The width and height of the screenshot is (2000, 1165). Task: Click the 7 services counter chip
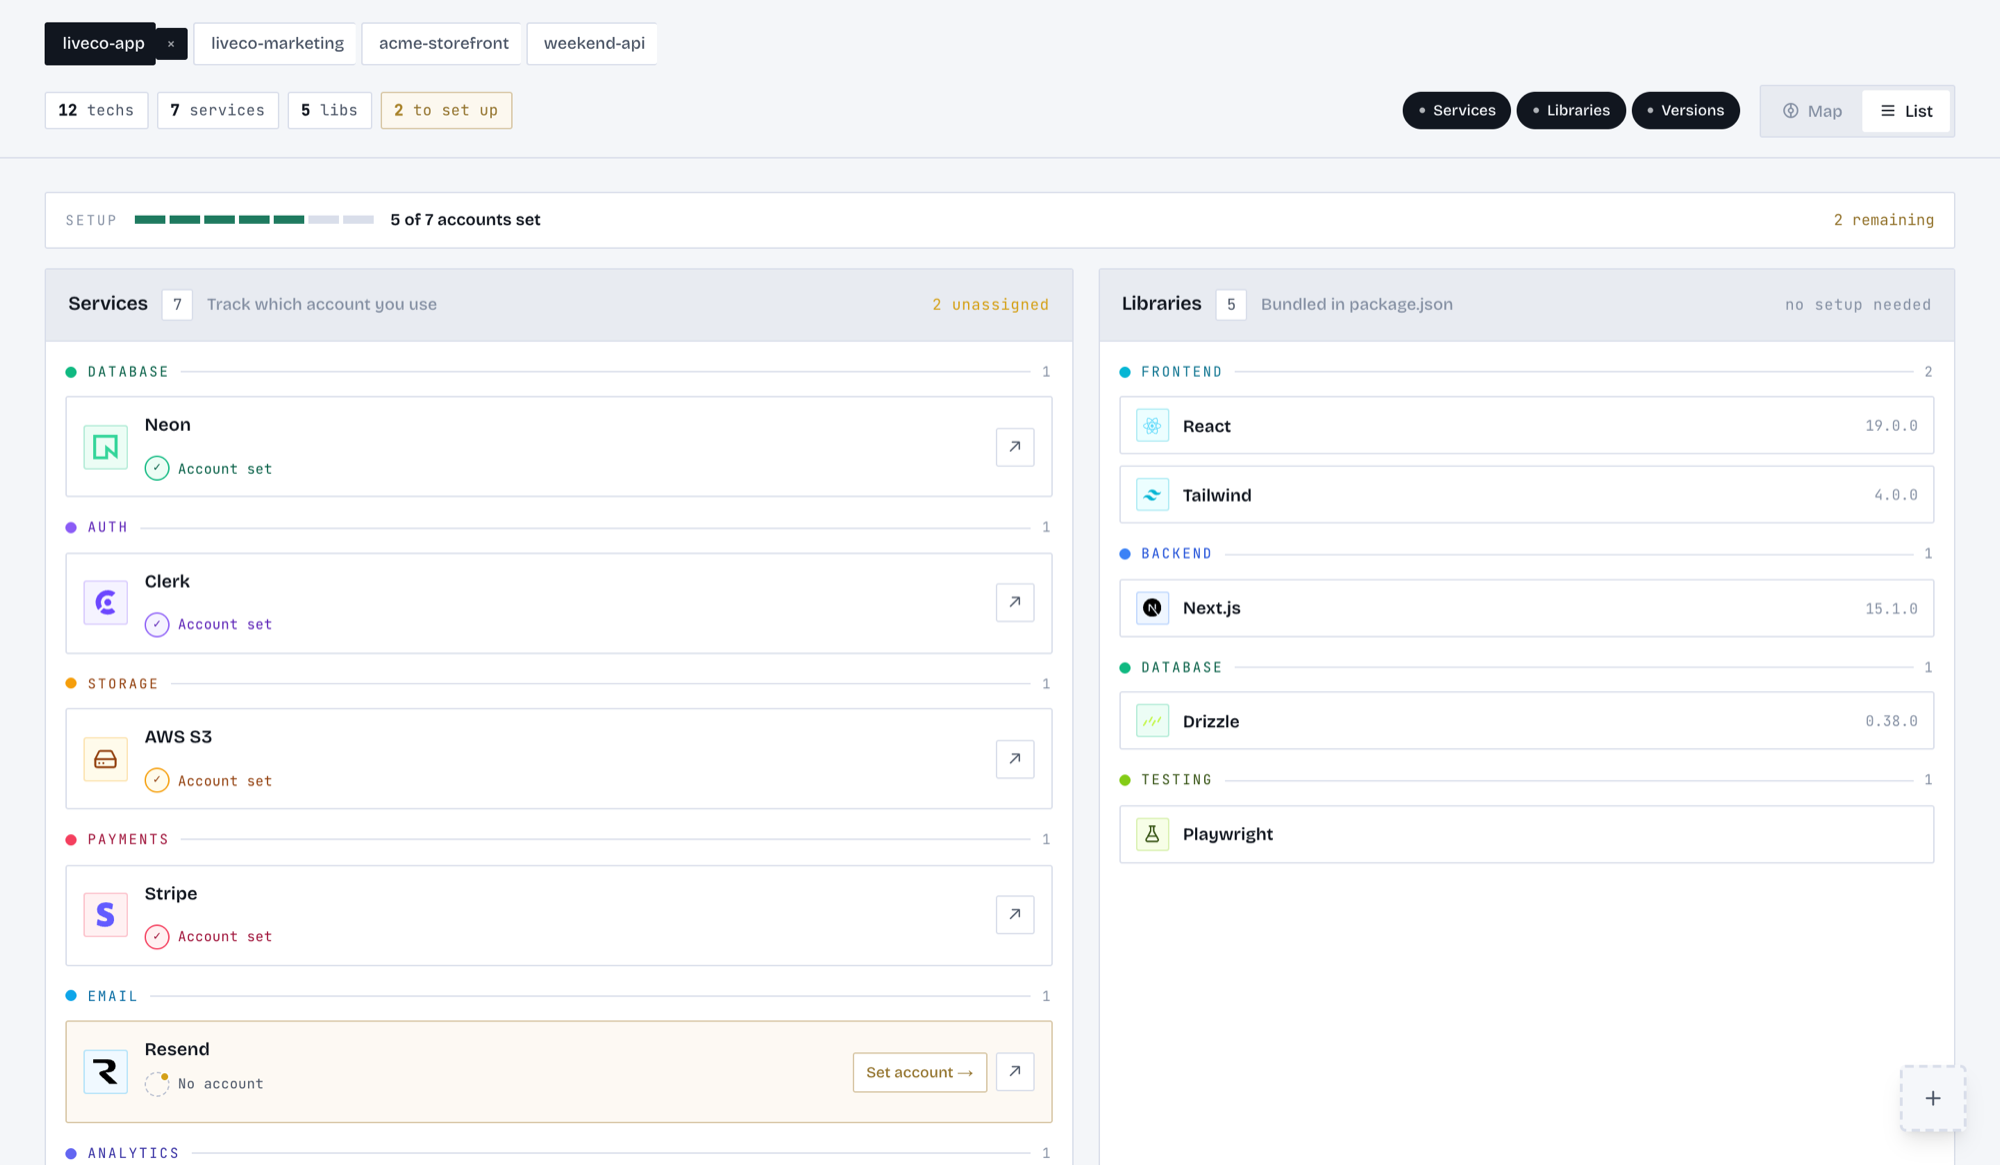click(217, 110)
